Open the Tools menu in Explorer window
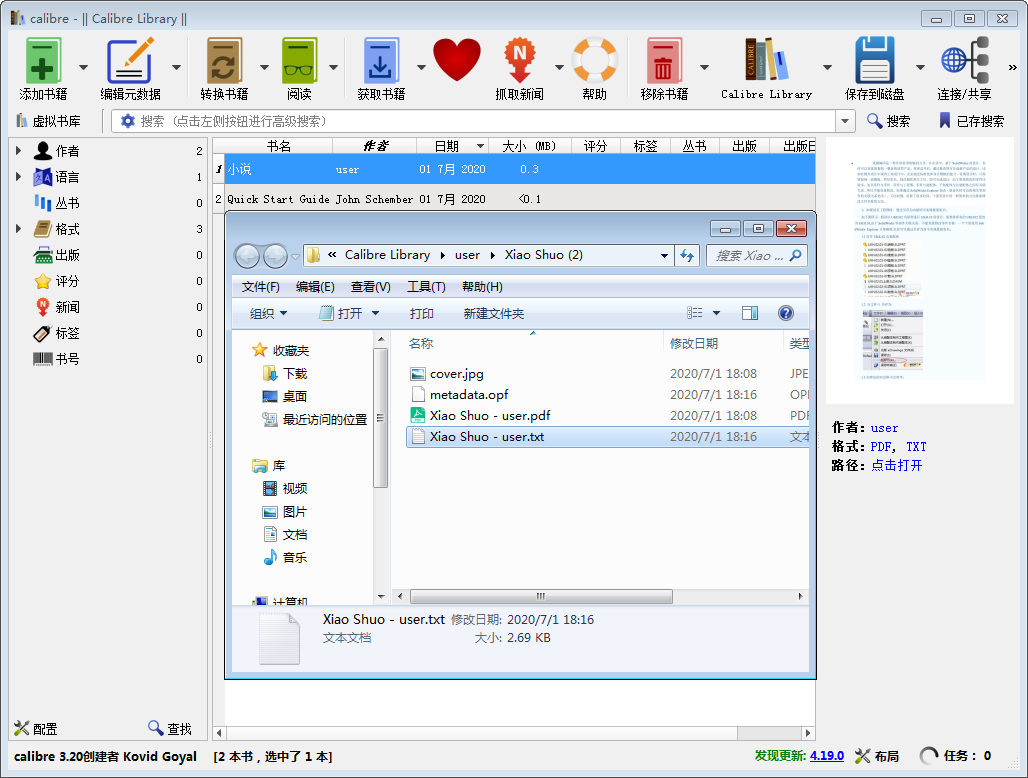The image size is (1028, 778). (x=426, y=287)
